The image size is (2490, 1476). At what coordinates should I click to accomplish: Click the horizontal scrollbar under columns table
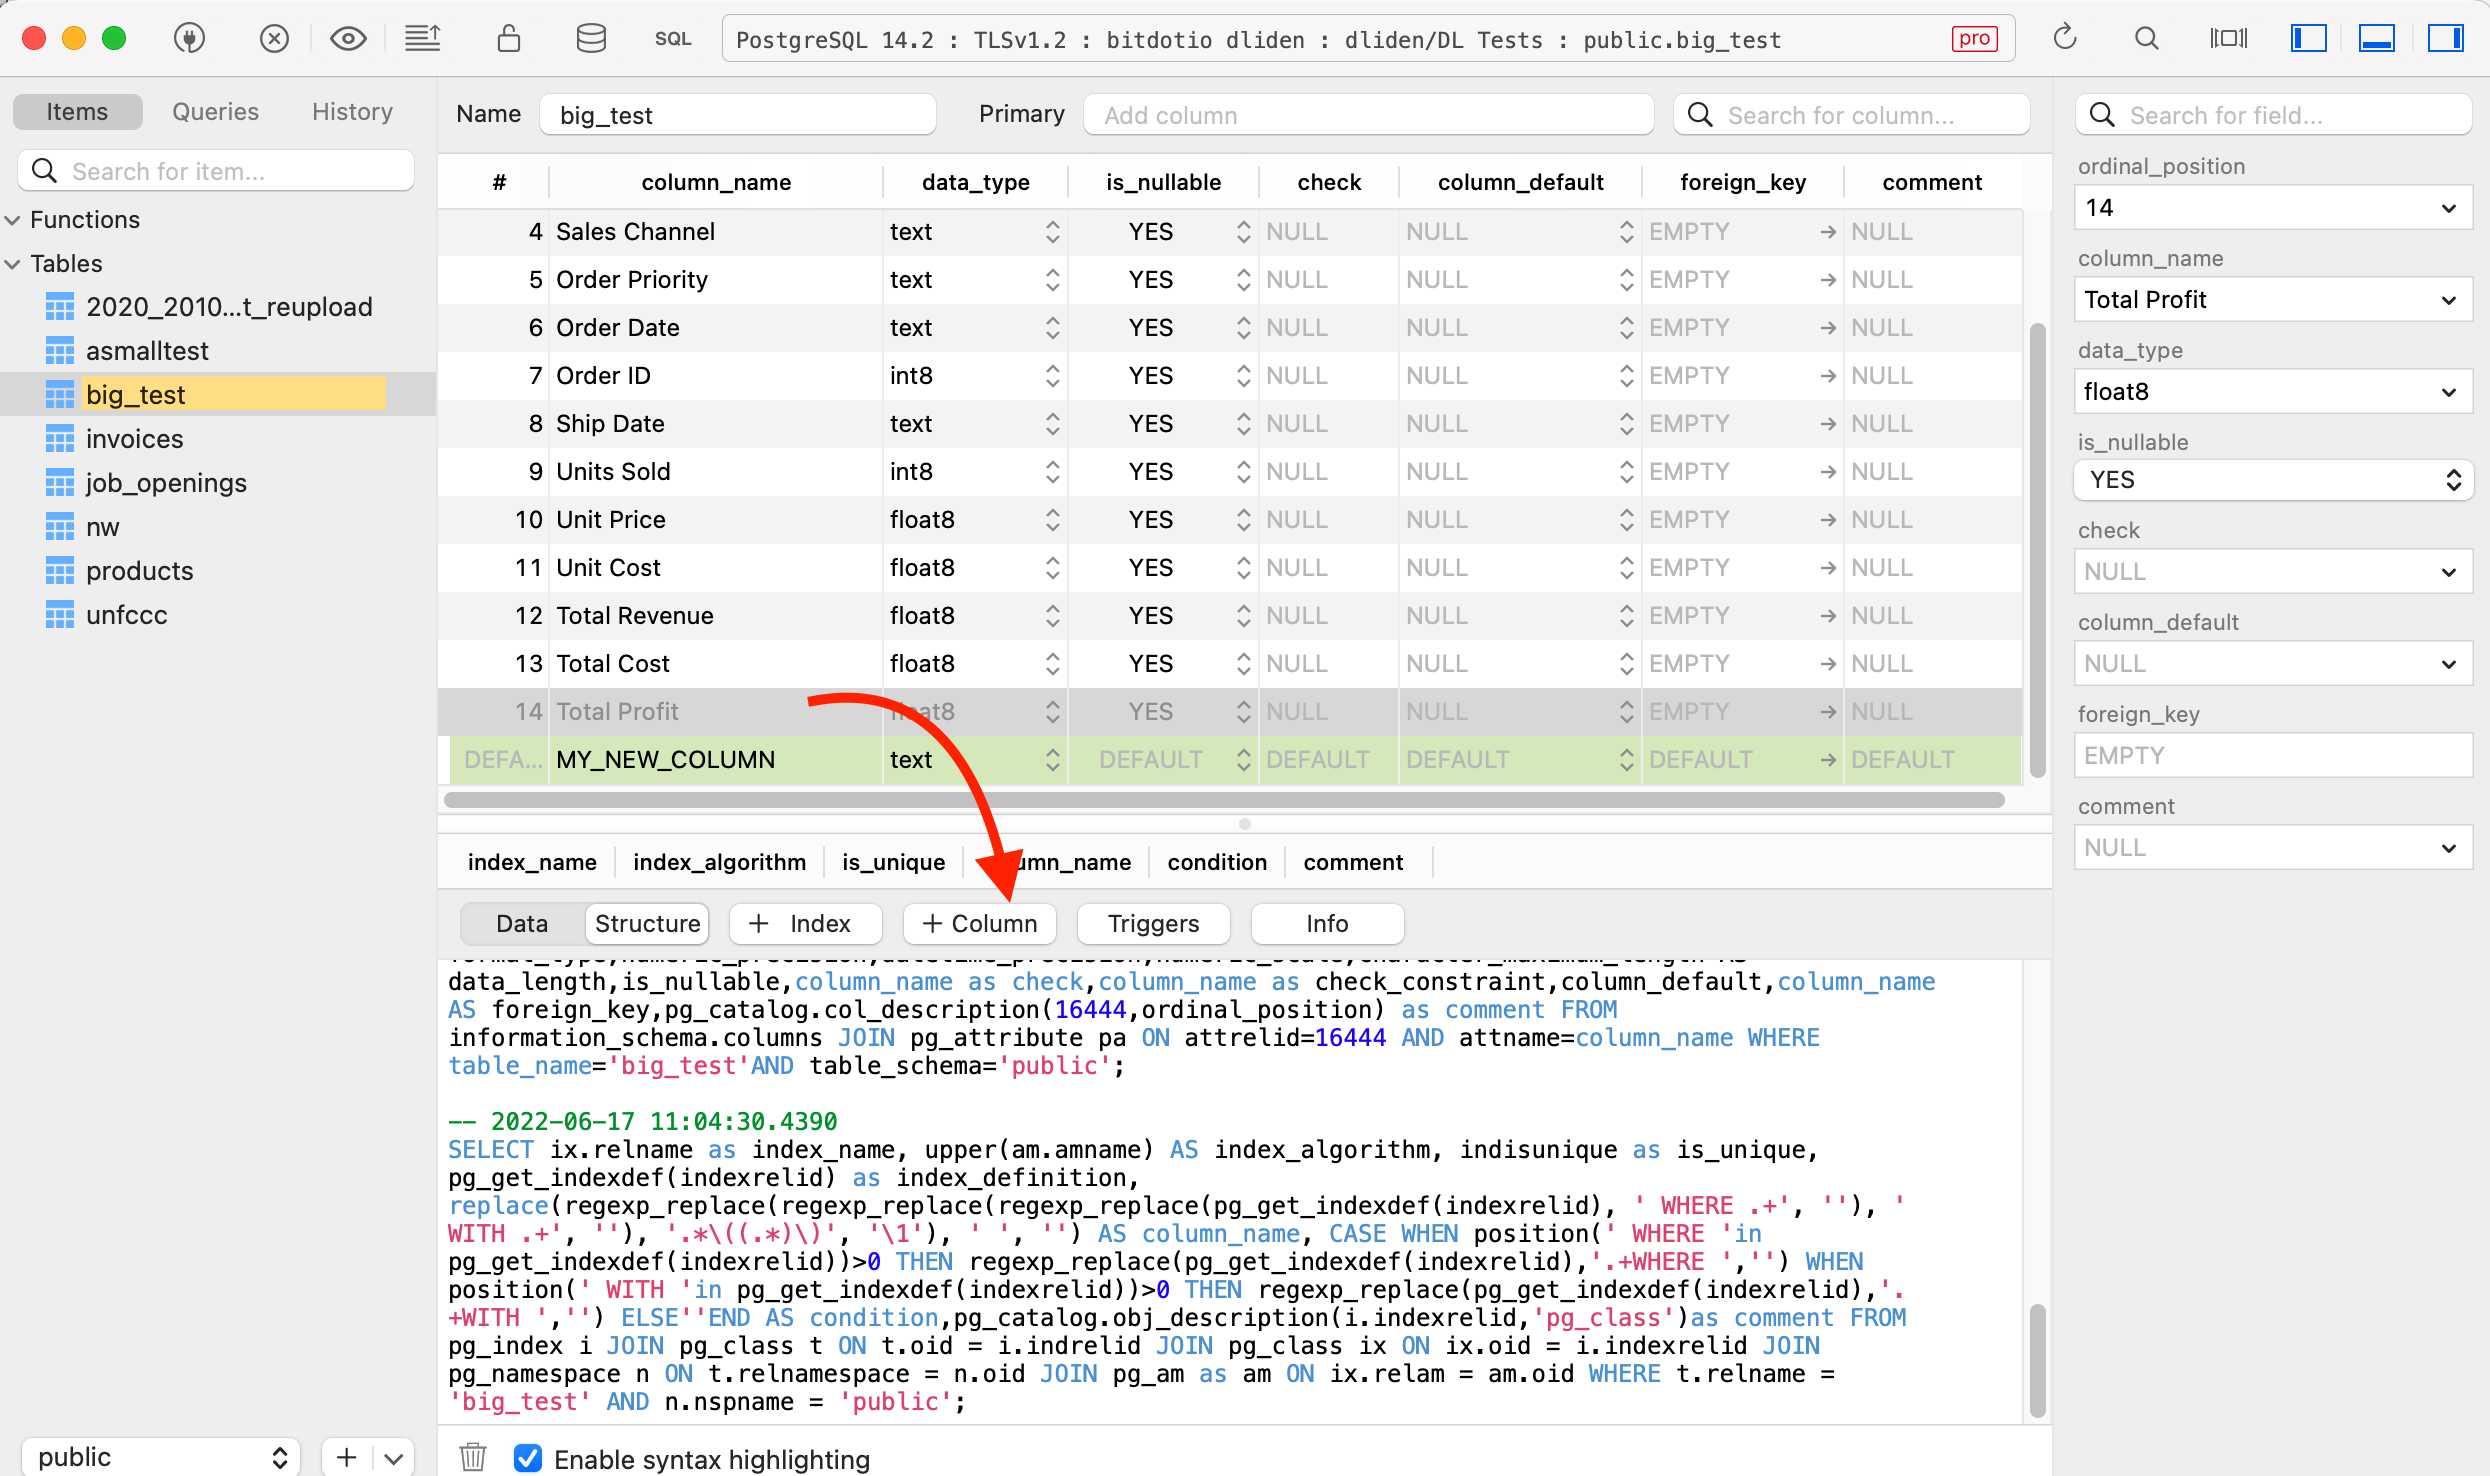[1224, 800]
